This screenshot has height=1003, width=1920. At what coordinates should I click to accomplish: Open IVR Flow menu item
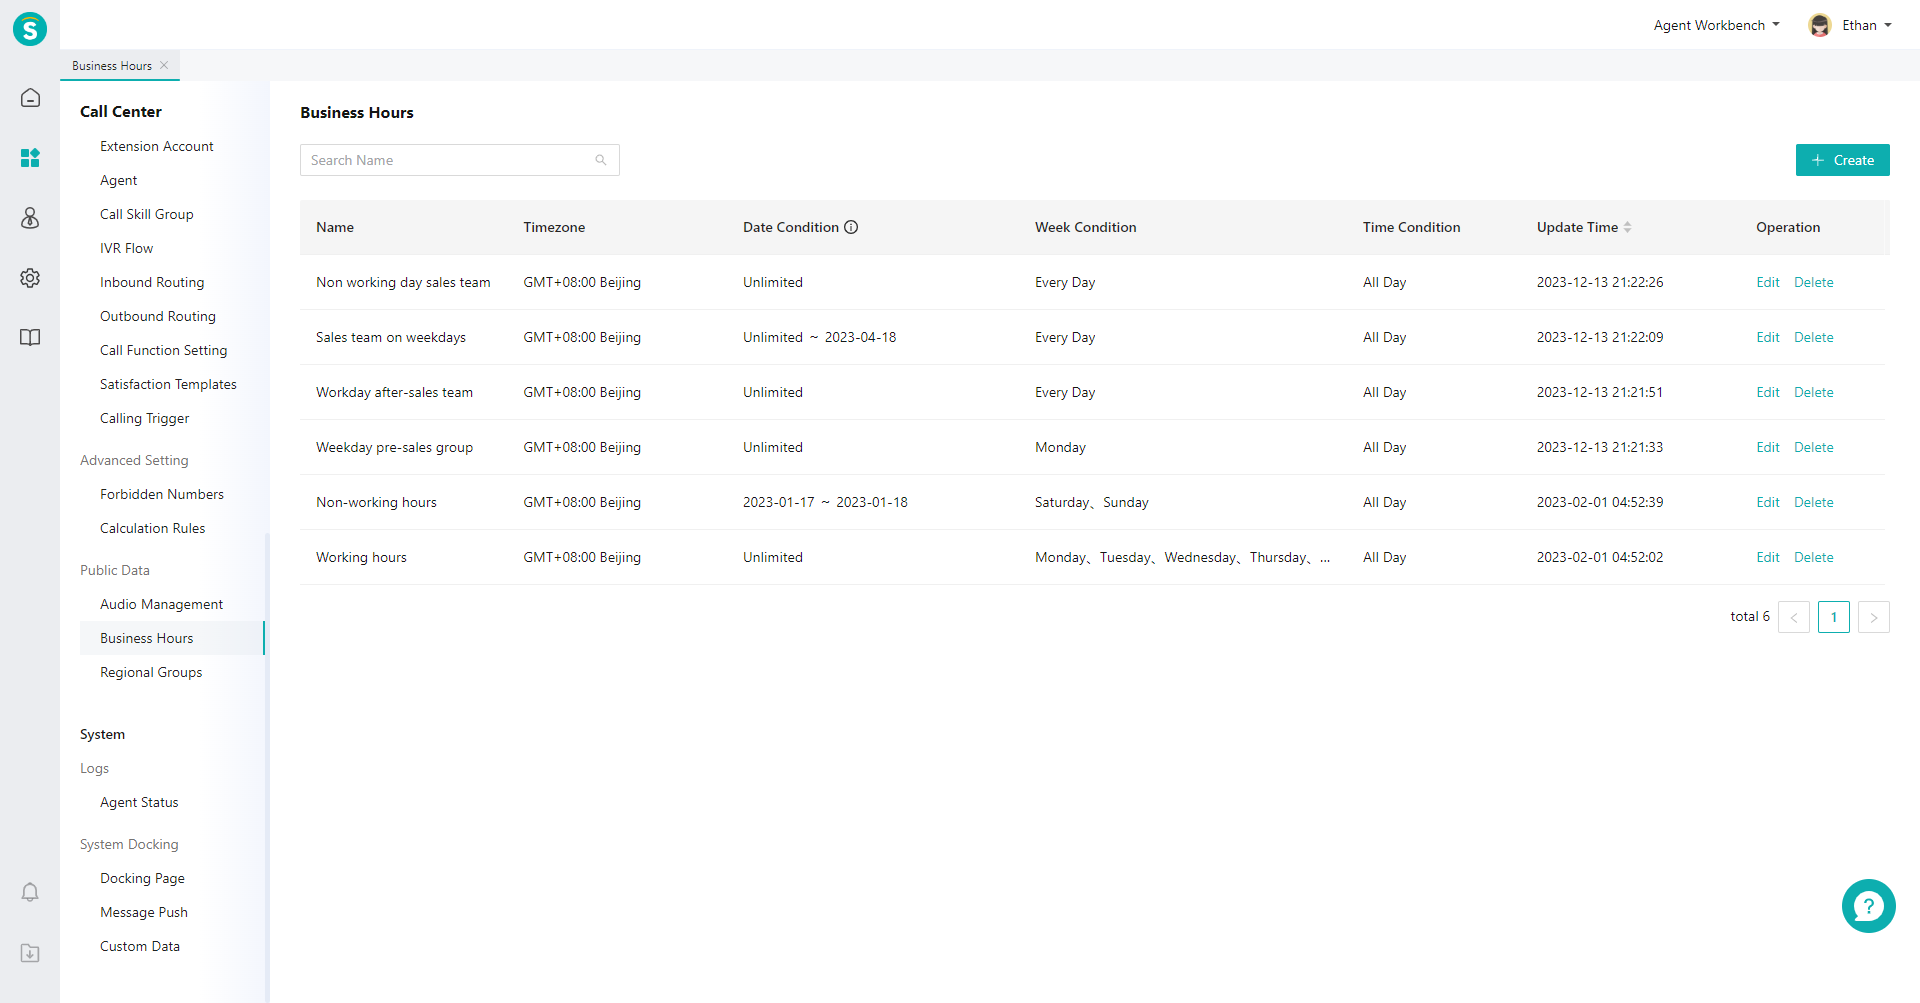[127, 248]
